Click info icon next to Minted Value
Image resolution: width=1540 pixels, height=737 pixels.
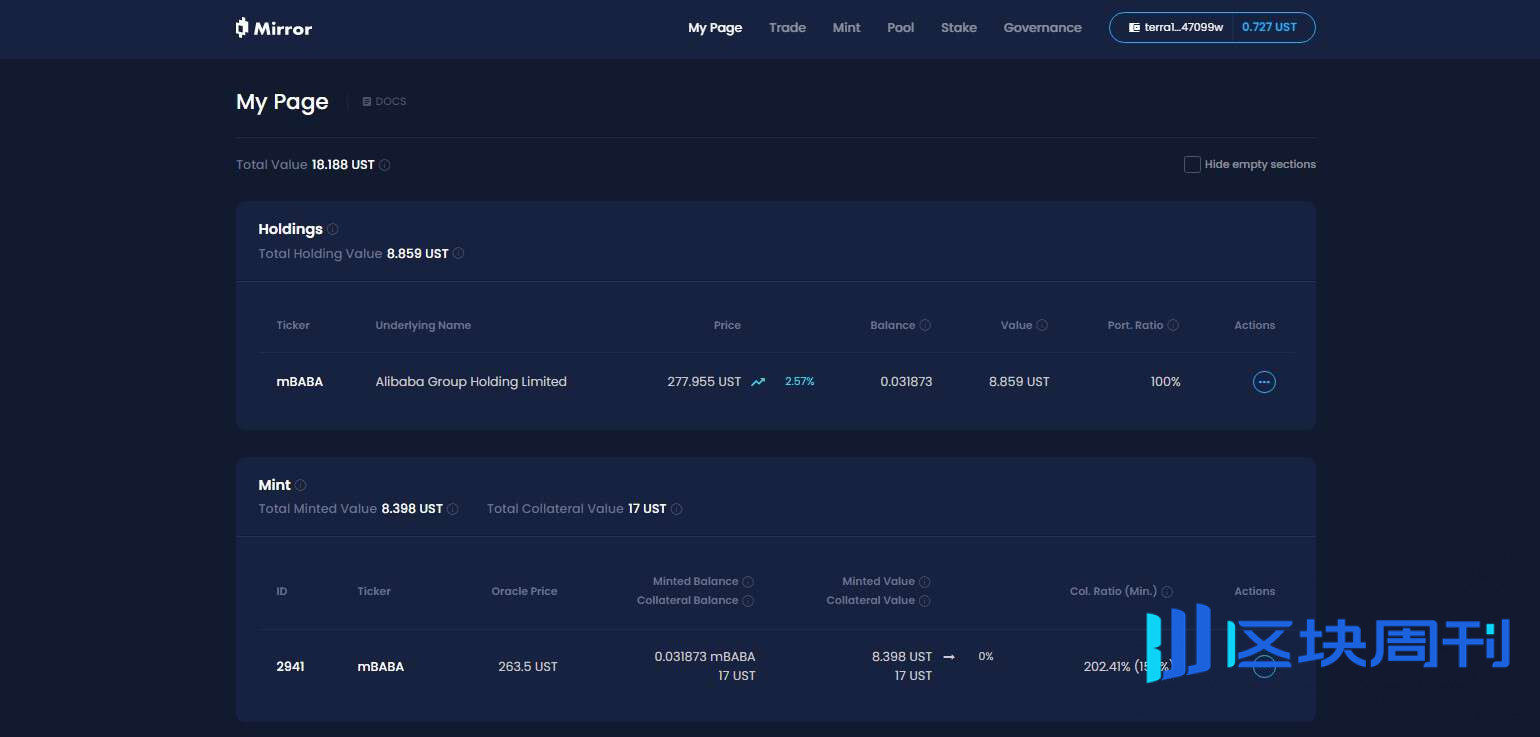point(925,582)
